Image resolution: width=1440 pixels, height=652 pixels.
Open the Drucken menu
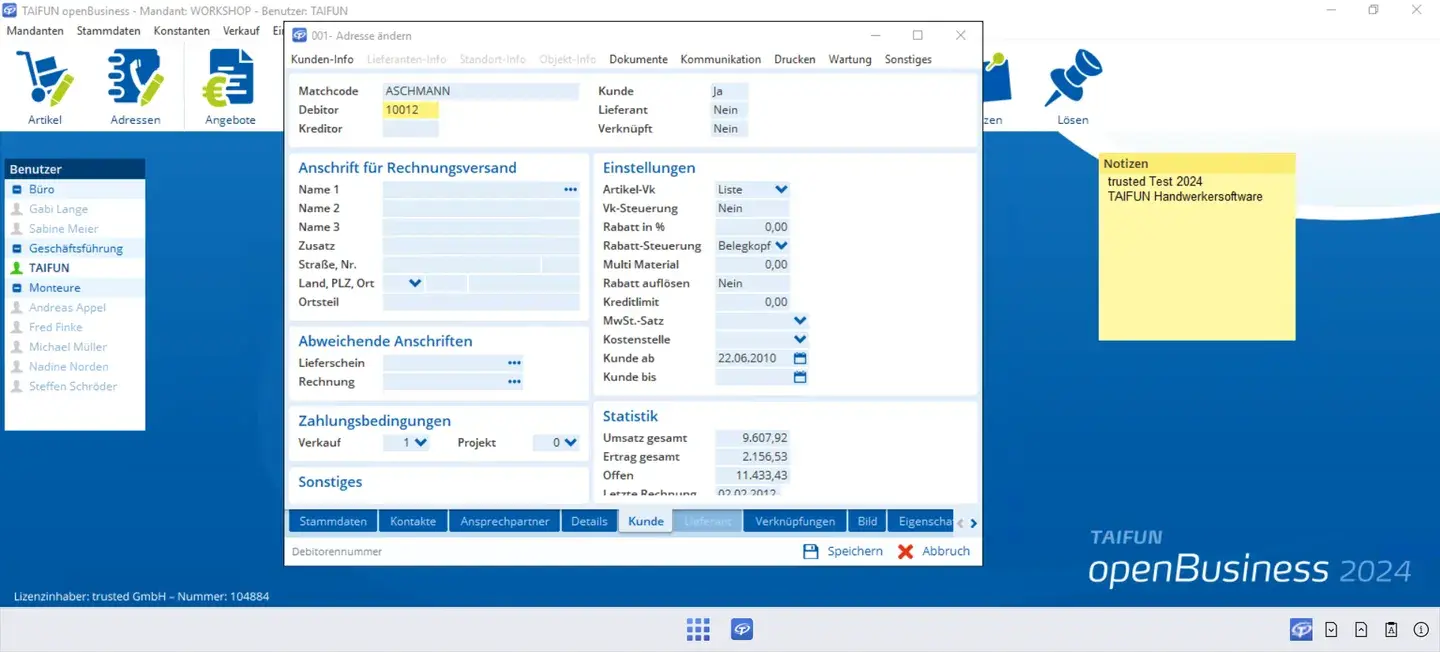tap(795, 60)
